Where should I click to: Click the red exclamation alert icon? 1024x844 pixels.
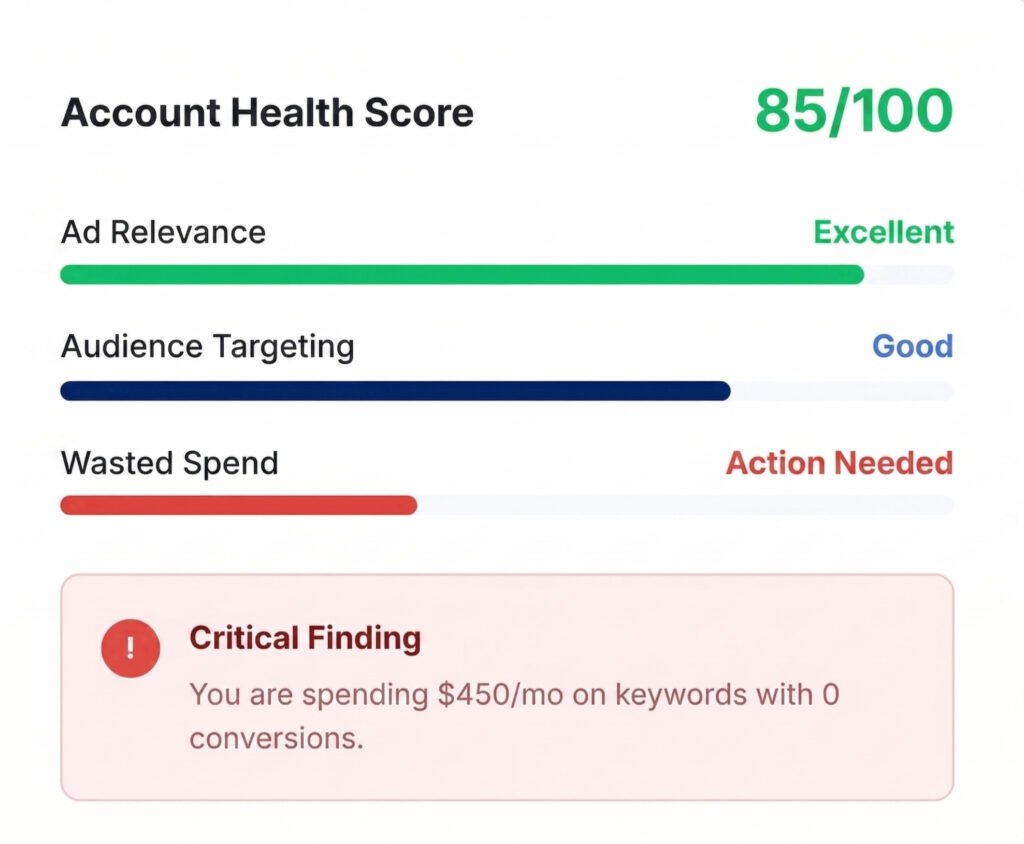coord(130,647)
